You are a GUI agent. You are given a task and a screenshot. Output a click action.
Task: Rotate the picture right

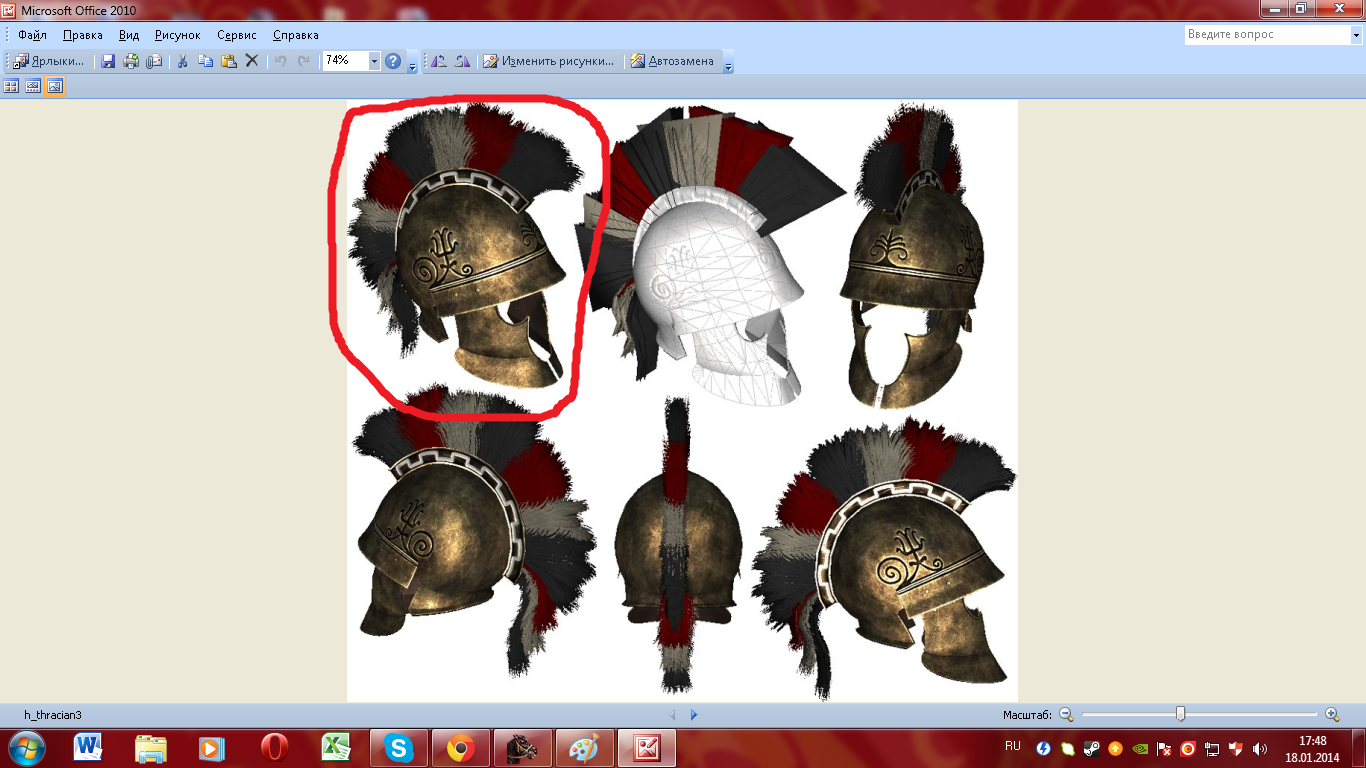click(461, 61)
